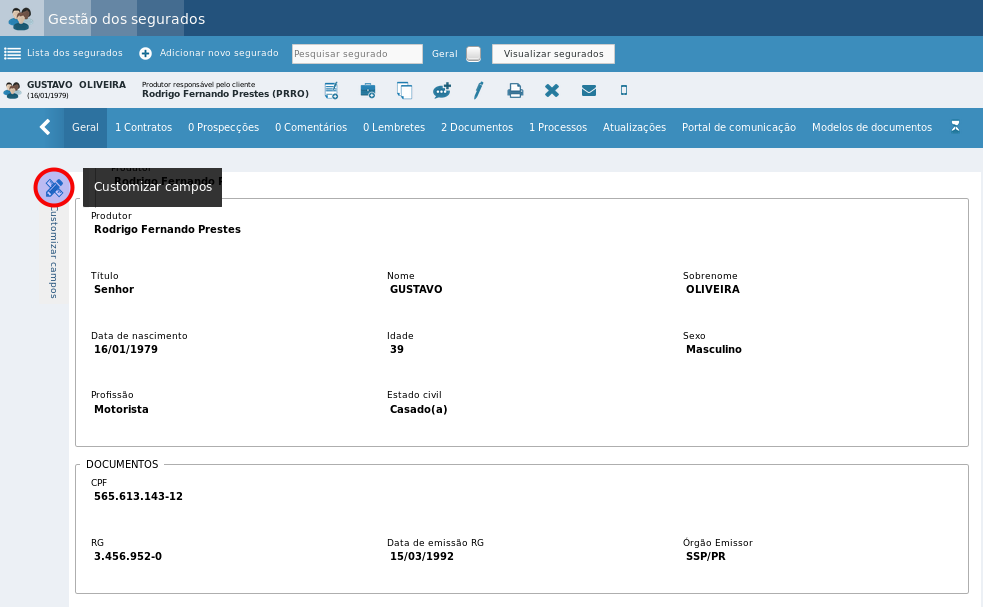
Task: Click the DOCUMENTOS section heading
Action: click(122, 464)
